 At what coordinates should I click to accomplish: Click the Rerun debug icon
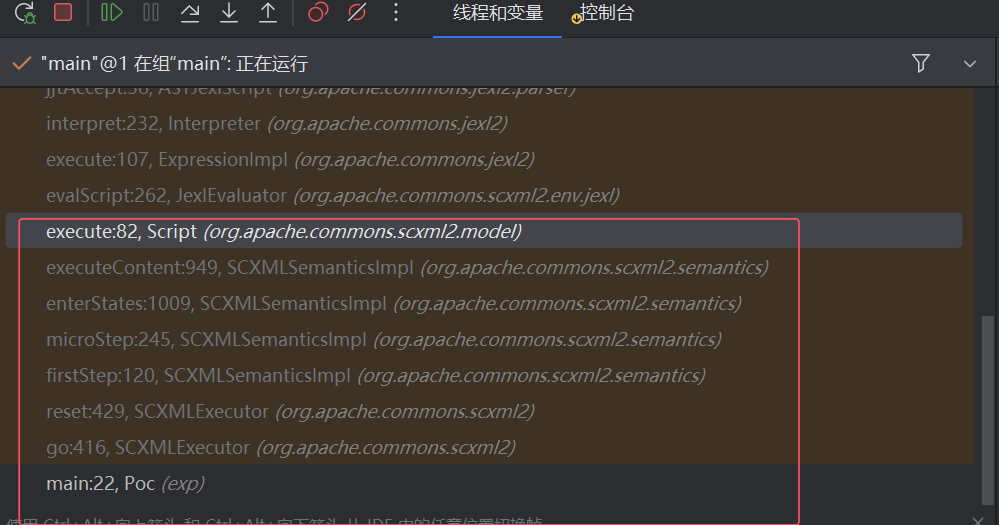pyautogui.click(x=24, y=13)
